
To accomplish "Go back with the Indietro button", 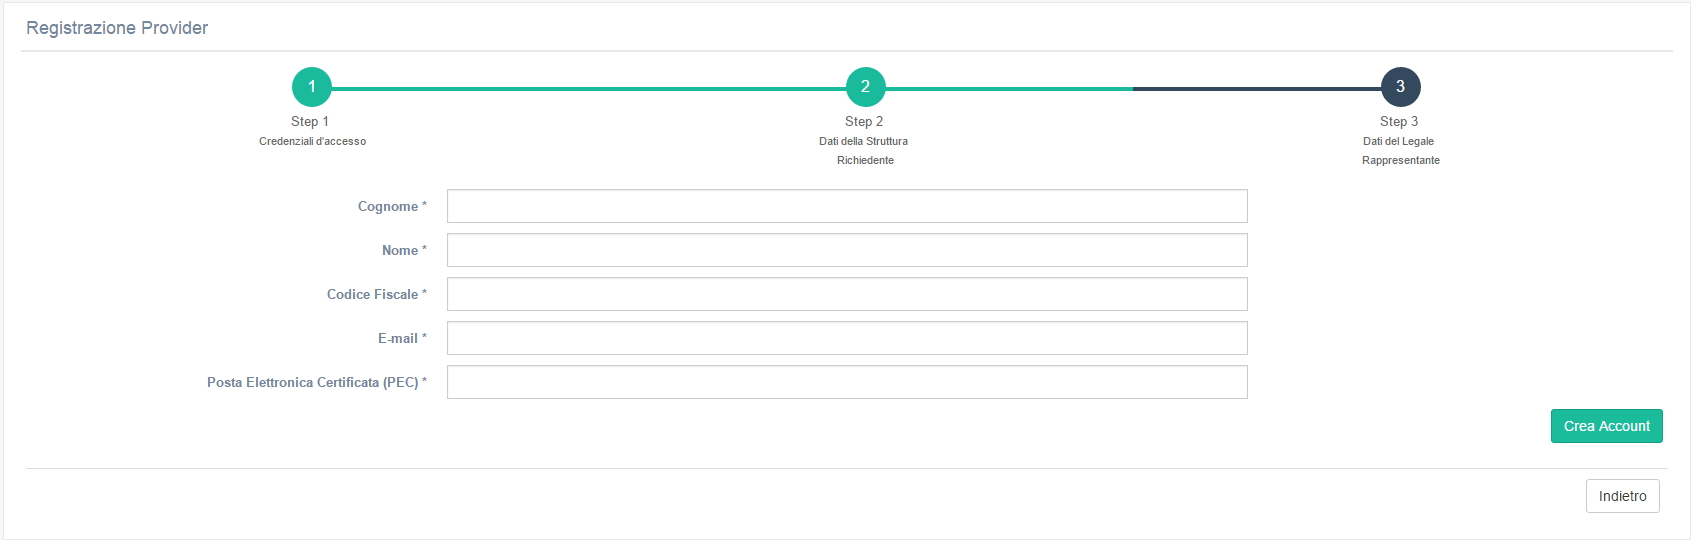I will (x=1622, y=496).
